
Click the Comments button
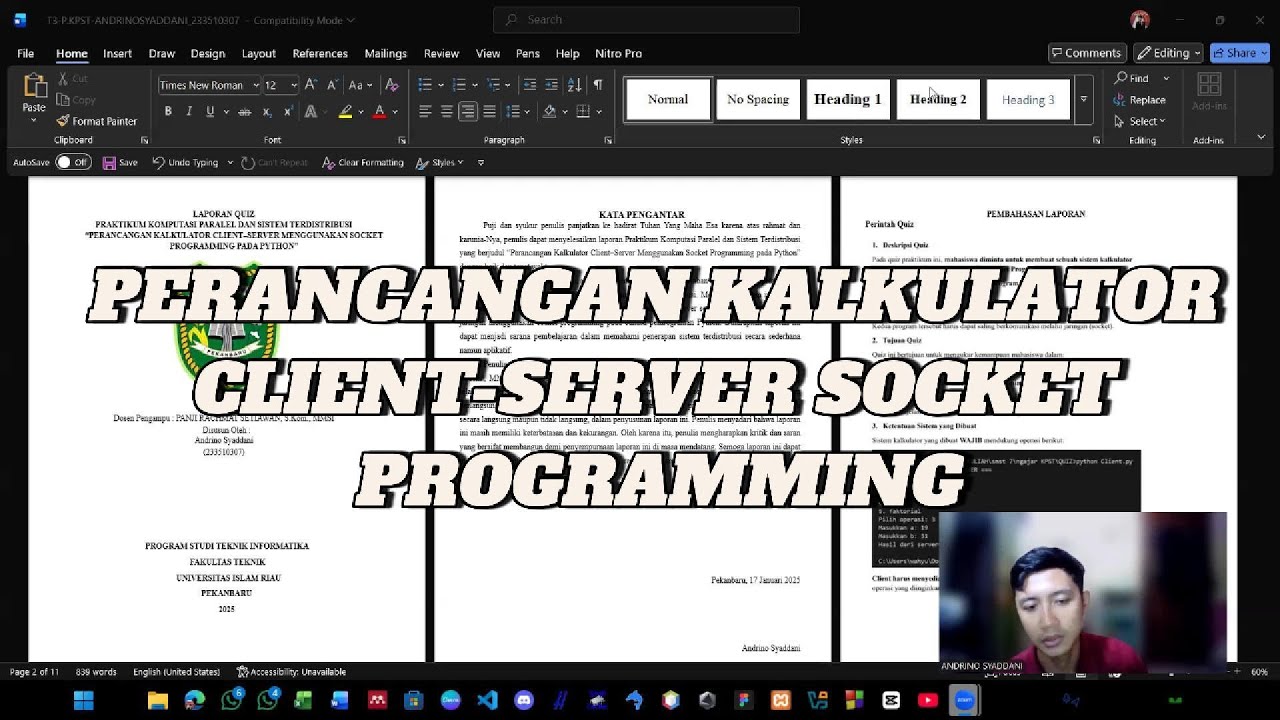(x=1087, y=53)
